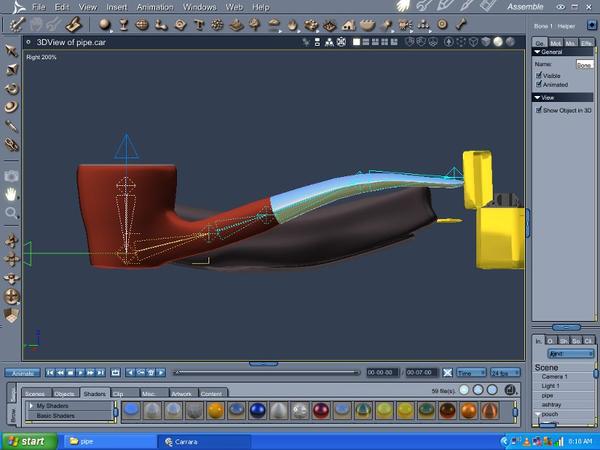This screenshot has height=450, width=600.
Task: Switch to the Objects browser tab
Action: click(x=64, y=393)
